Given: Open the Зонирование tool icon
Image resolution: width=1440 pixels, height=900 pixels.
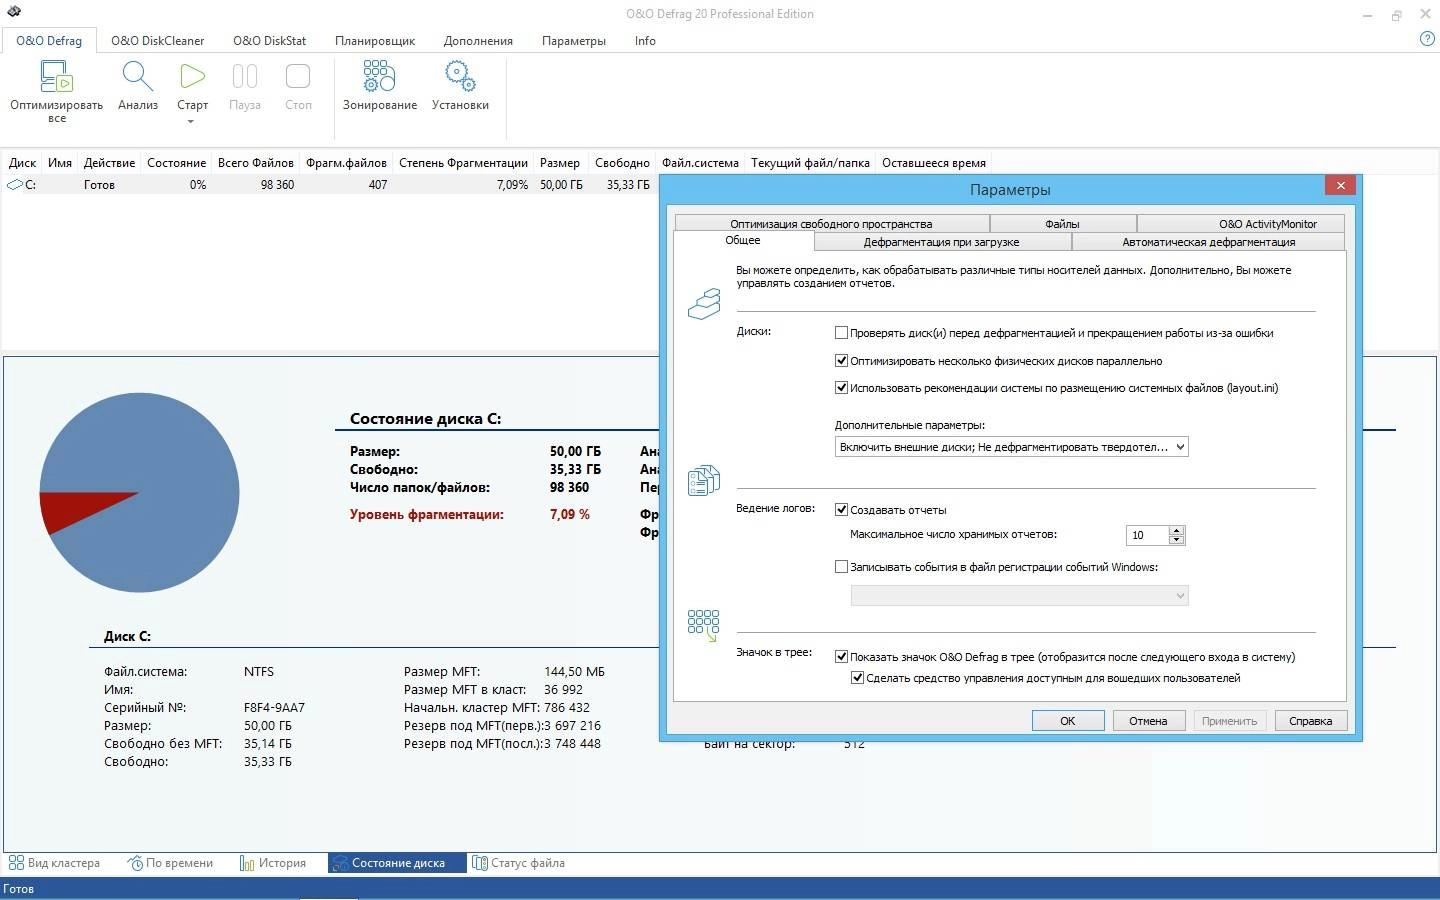Looking at the screenshot, I should click(x=379, y=77).
